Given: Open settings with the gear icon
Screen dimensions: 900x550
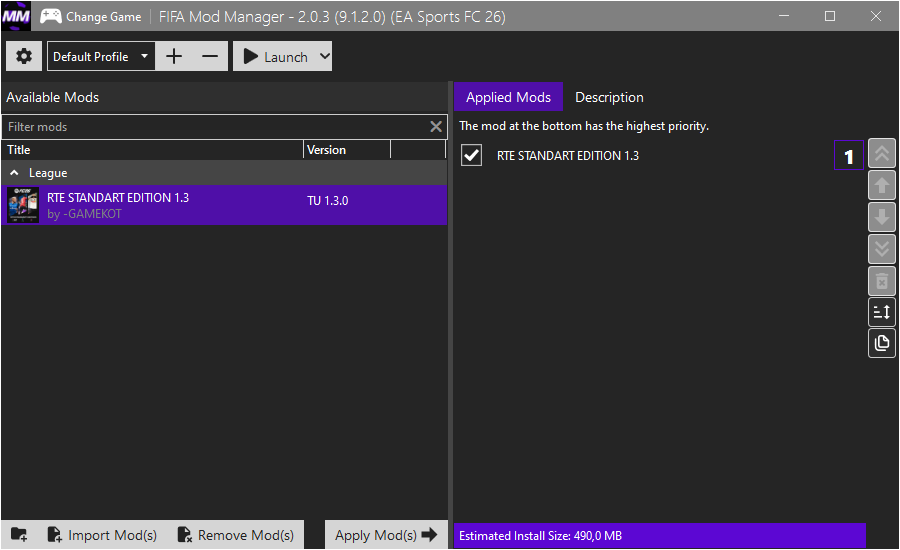Looking at the screenshot, I should click(x=24, y=57).
